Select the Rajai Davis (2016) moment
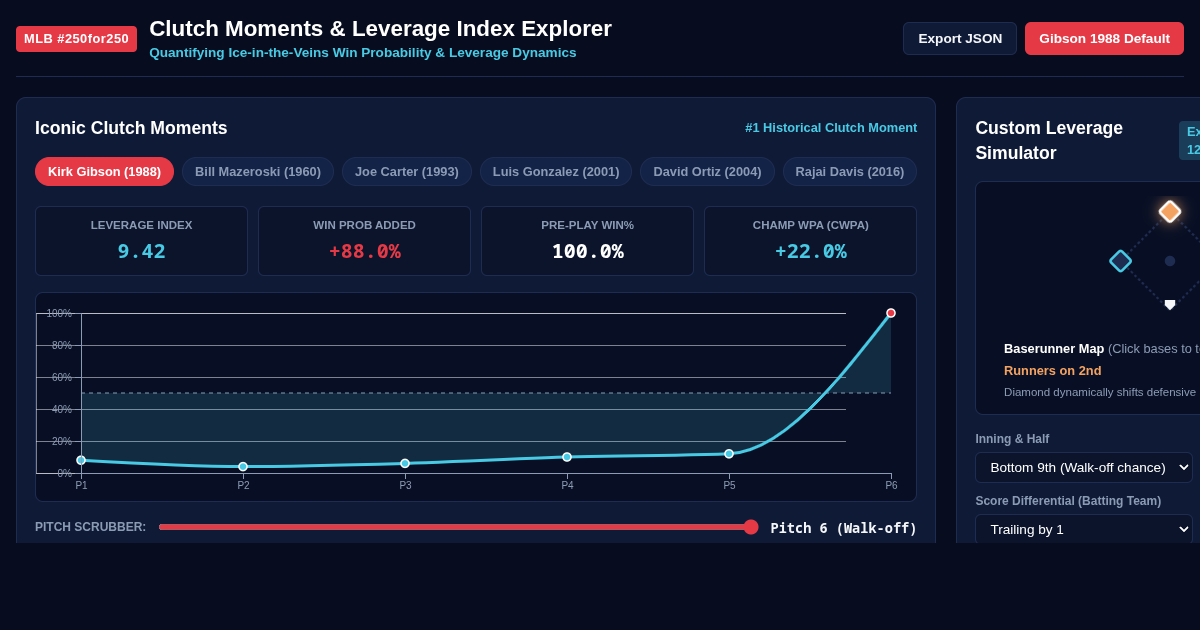Screen dimensions: 1200x630 pyautogui.click(x=850, y=171)
